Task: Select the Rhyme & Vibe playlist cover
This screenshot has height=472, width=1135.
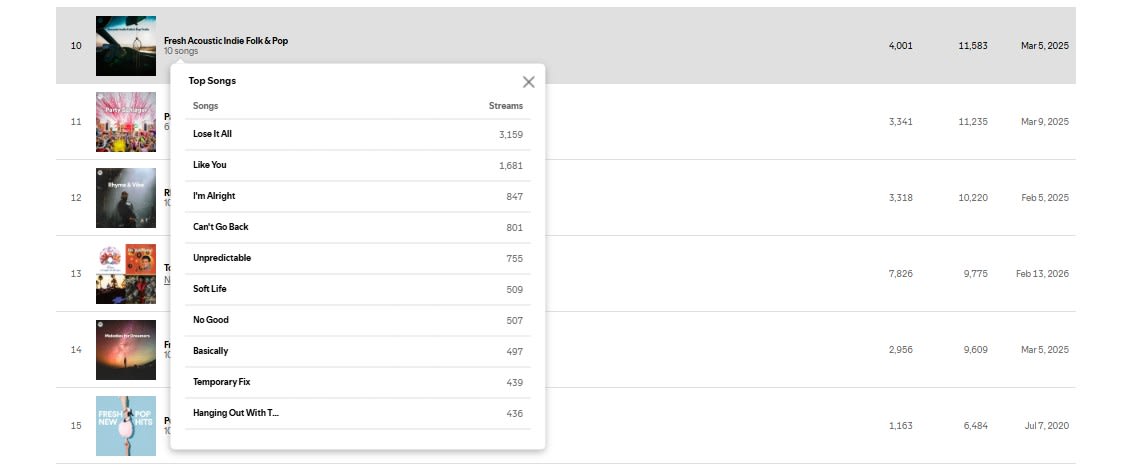Action: pos(126,198)
